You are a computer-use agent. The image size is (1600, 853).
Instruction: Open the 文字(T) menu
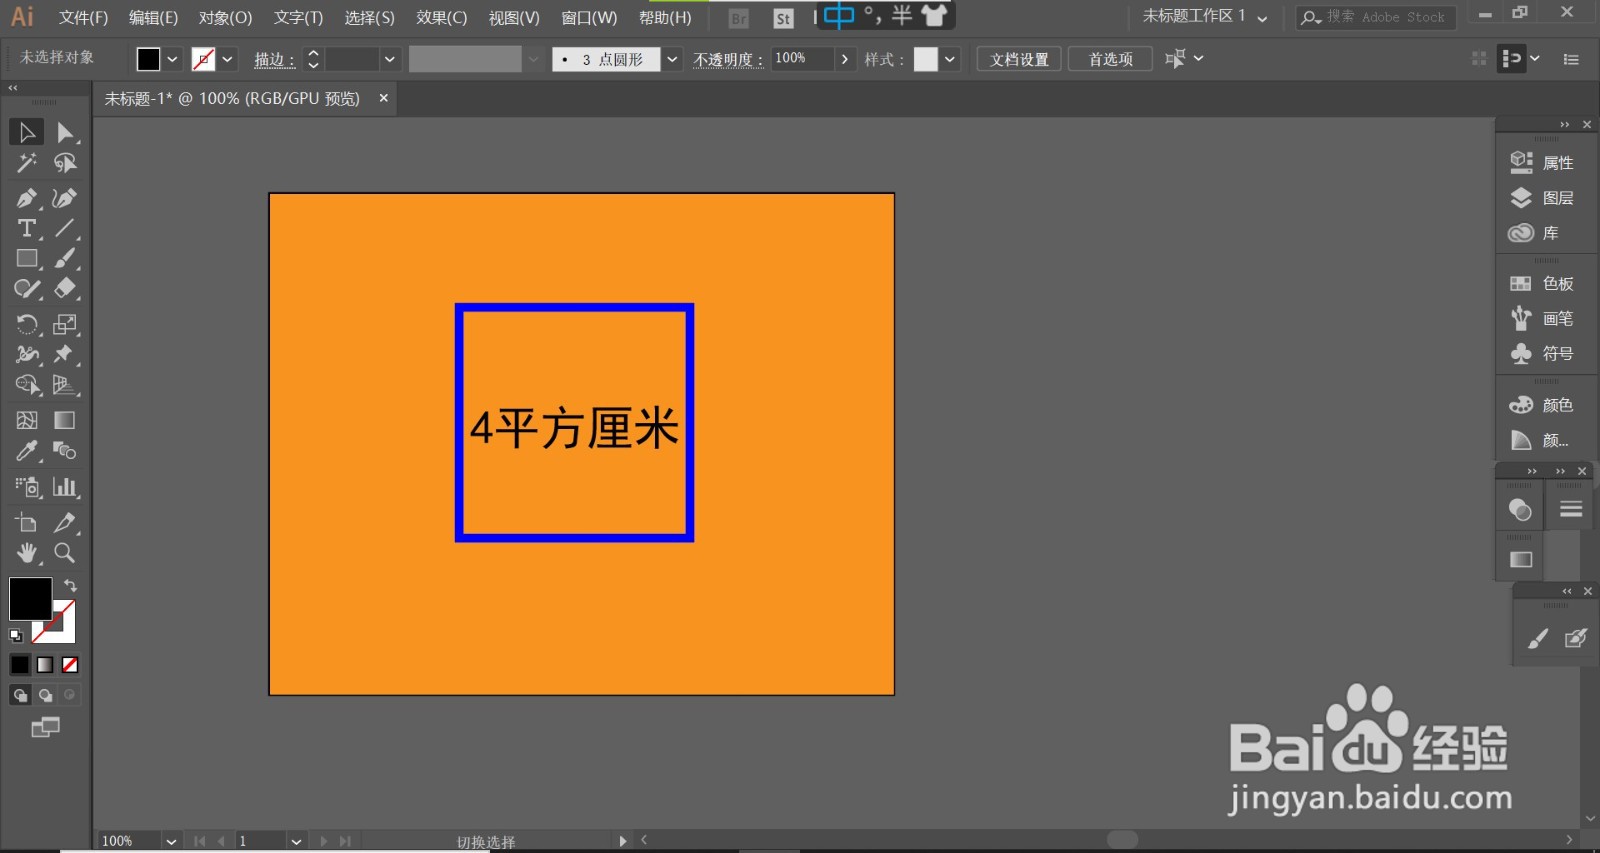tap(298, 18)
